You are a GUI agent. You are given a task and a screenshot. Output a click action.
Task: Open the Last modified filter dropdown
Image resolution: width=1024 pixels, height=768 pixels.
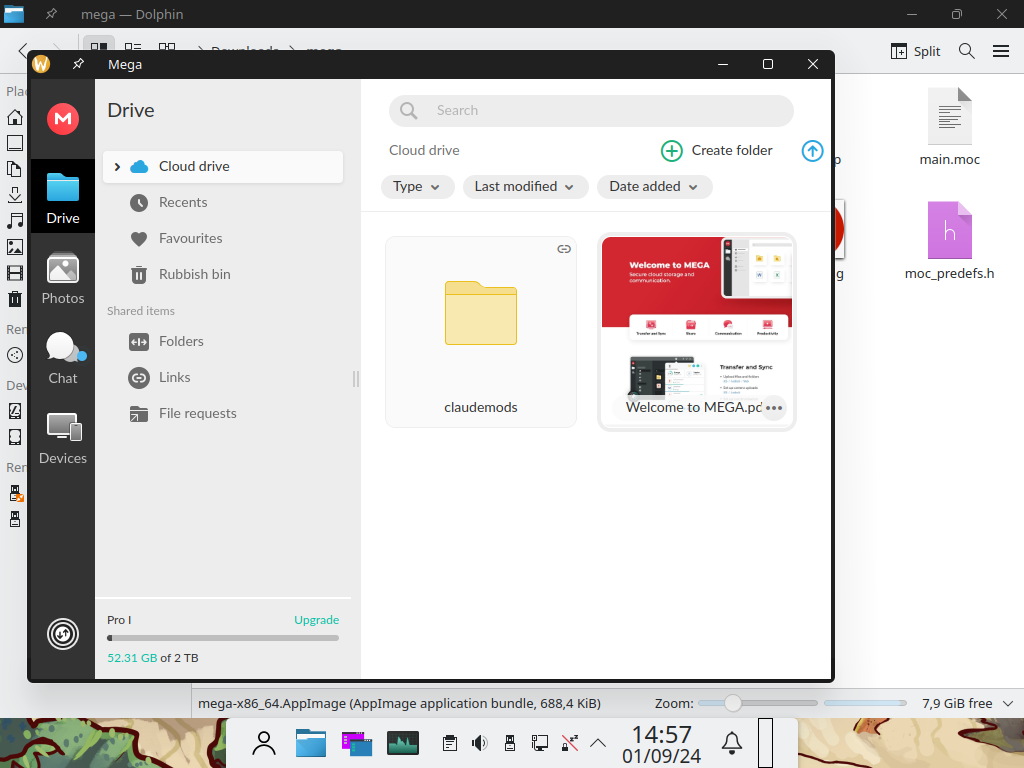pyautogui.click(x=525, y=187)
